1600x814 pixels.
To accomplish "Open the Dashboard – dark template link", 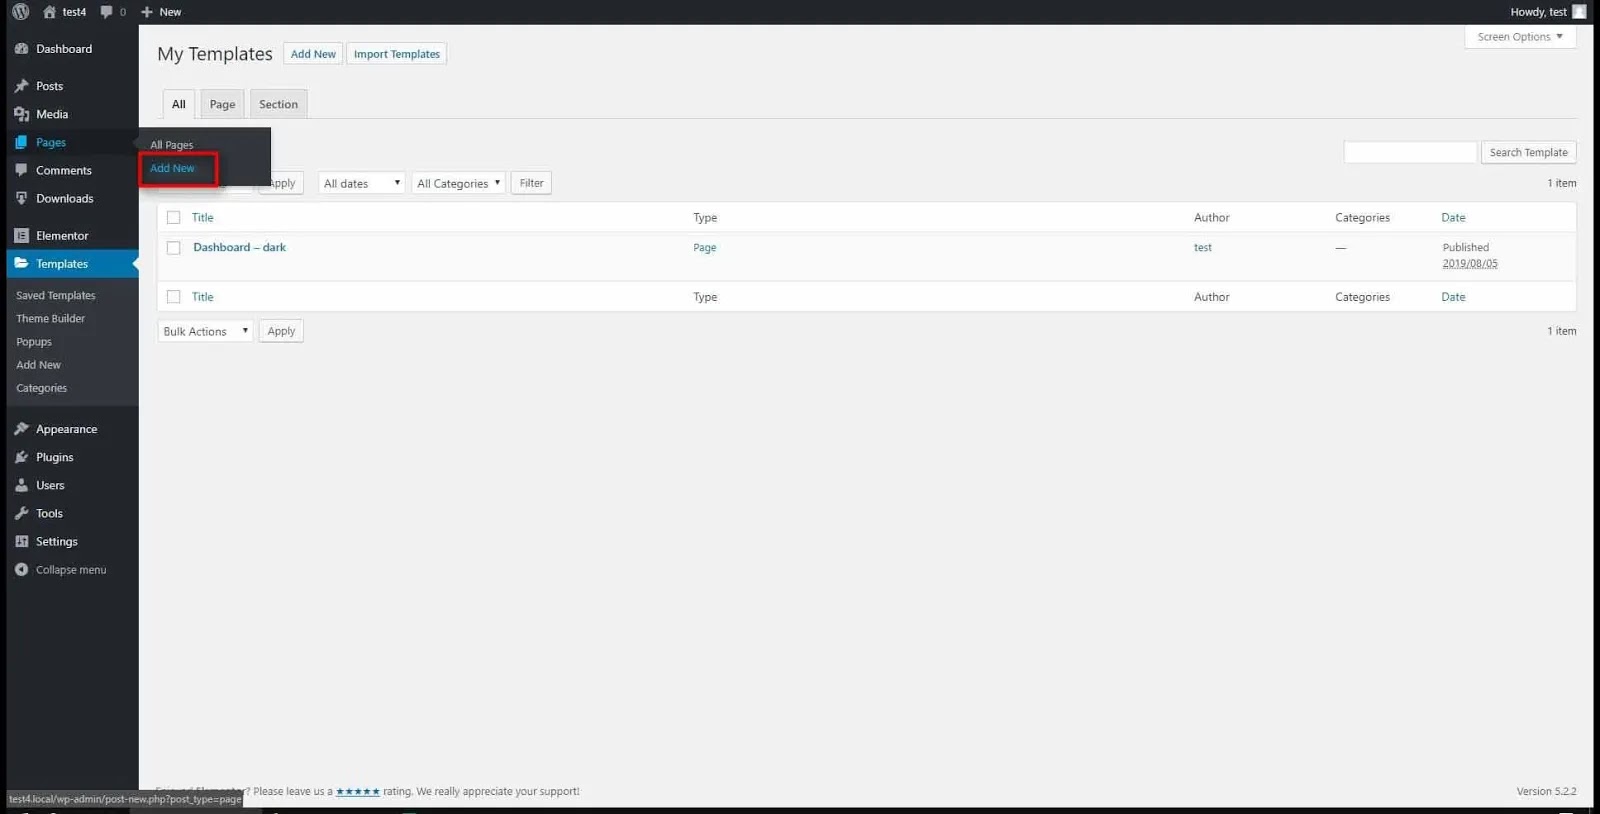I will [x=239, y=247].
